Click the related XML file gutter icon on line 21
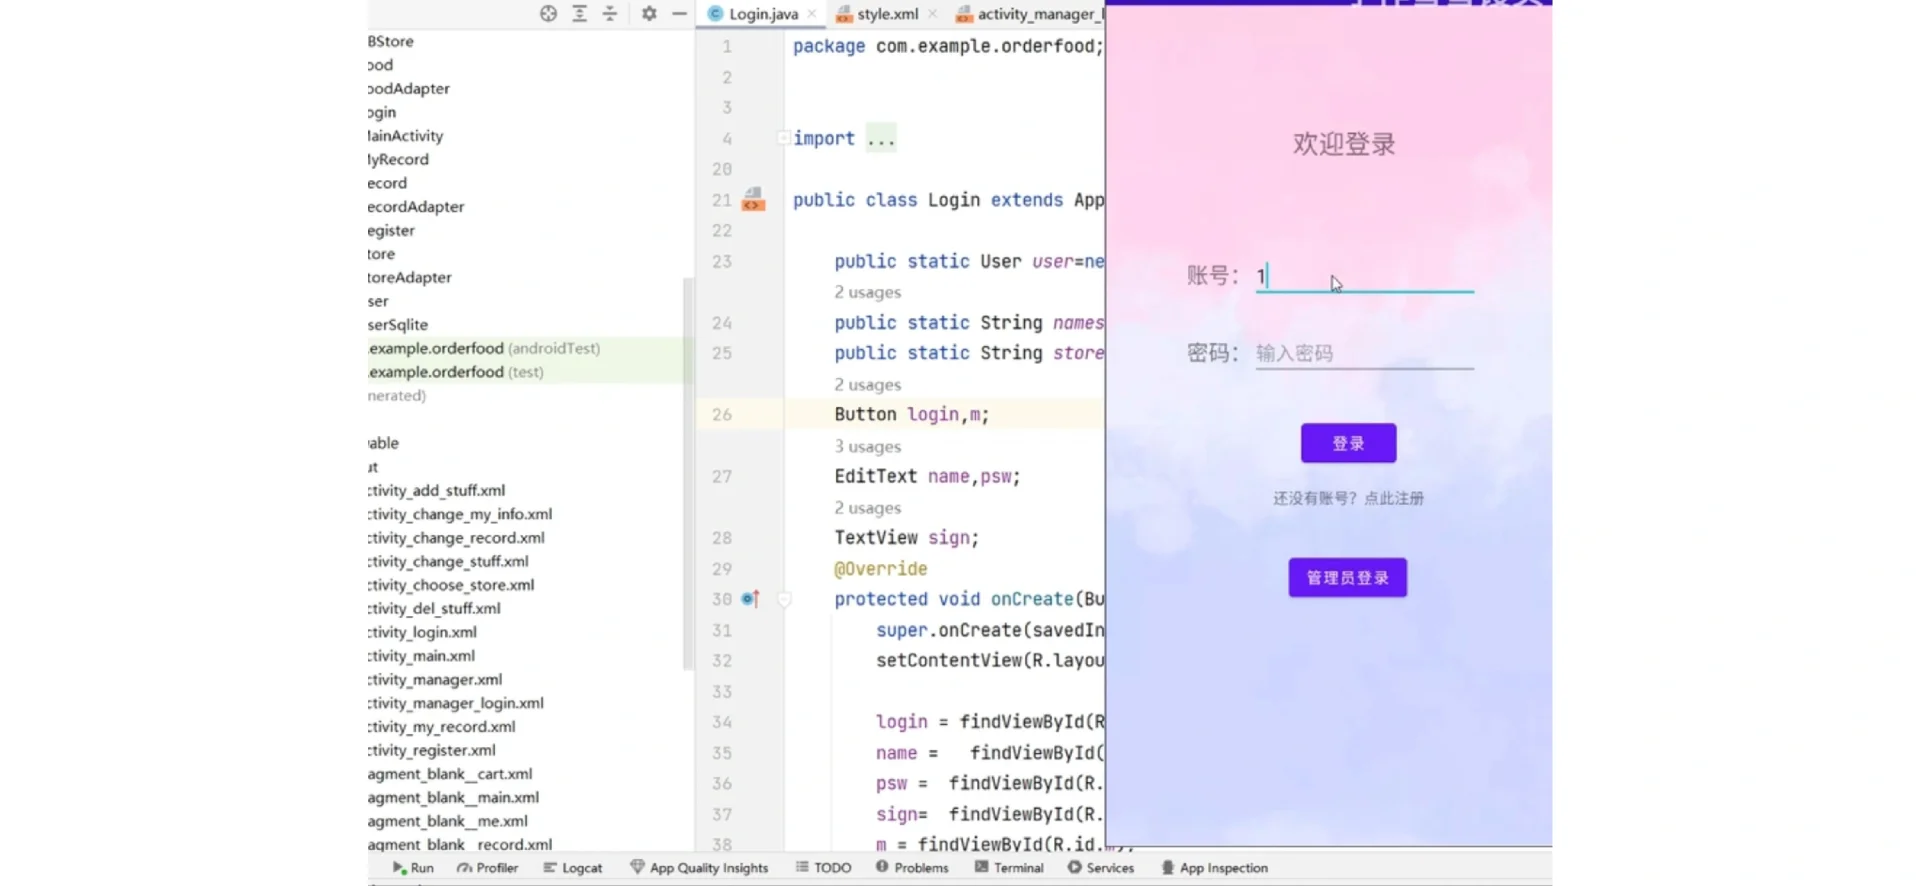 tap(753, 200)
